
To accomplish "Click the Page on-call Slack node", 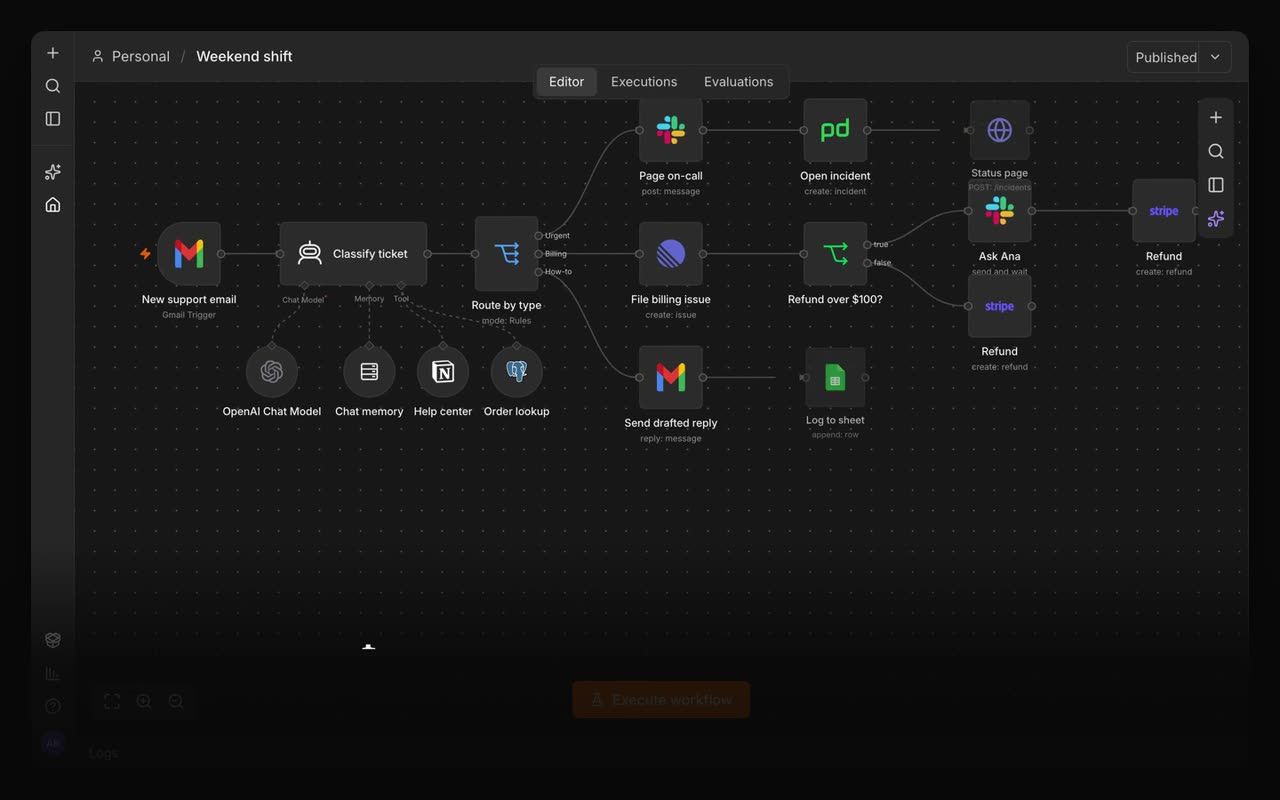I will coord(671,130).
